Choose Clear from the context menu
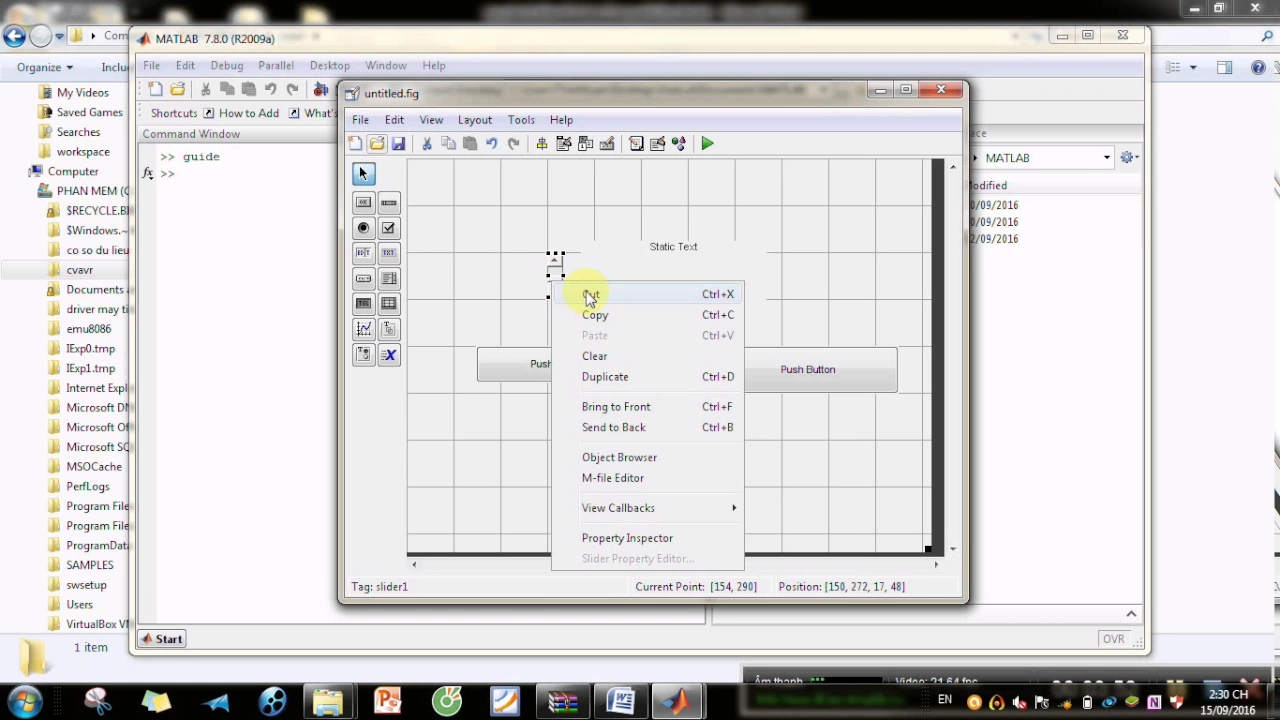The image size is (1280, 720). tap(648, 356)
